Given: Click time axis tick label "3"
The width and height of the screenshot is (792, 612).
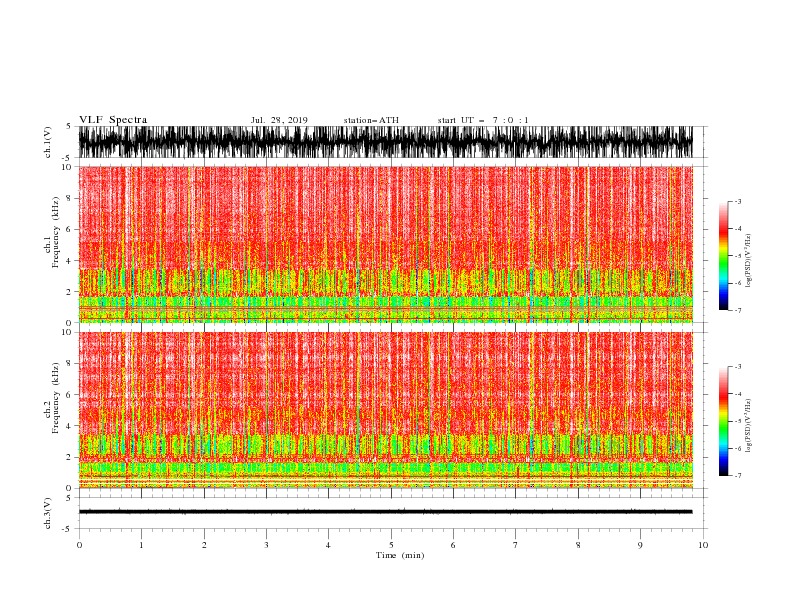Looking at the screenshot, I should point(266,545).
